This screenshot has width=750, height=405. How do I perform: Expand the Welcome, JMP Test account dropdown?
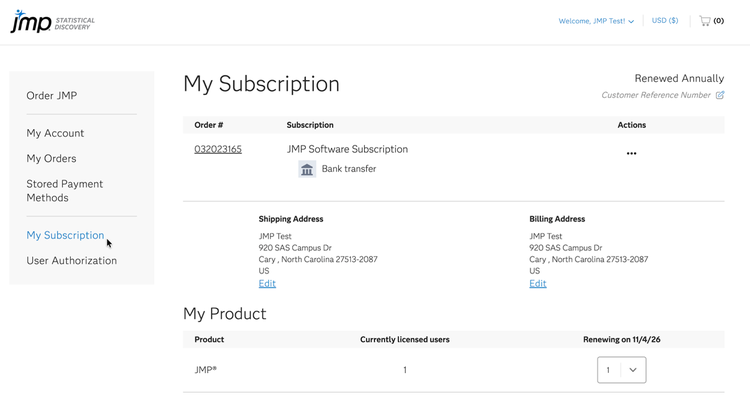coord(596,21)
